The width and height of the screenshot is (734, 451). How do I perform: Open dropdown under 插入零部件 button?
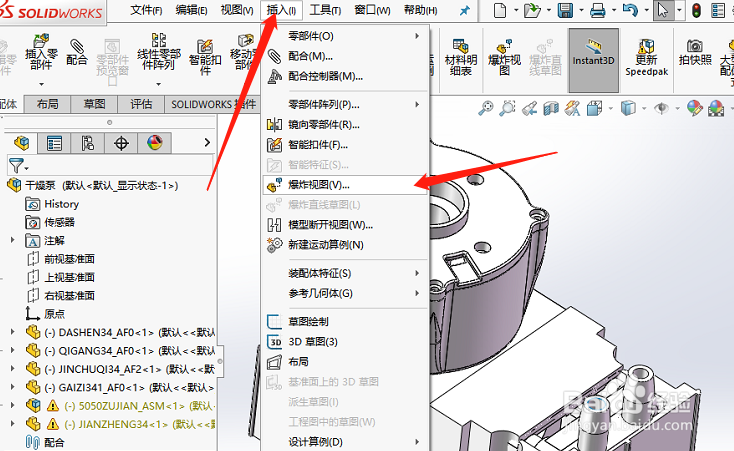41,84
